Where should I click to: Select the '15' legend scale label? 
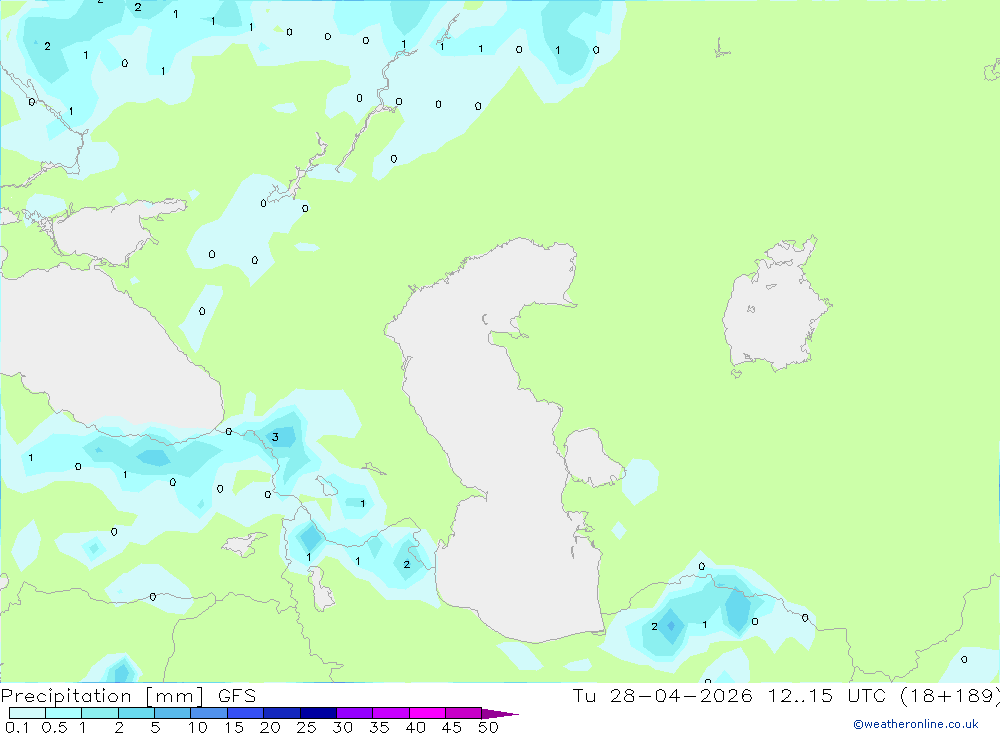pyautogui.click(x=234, y=727)
